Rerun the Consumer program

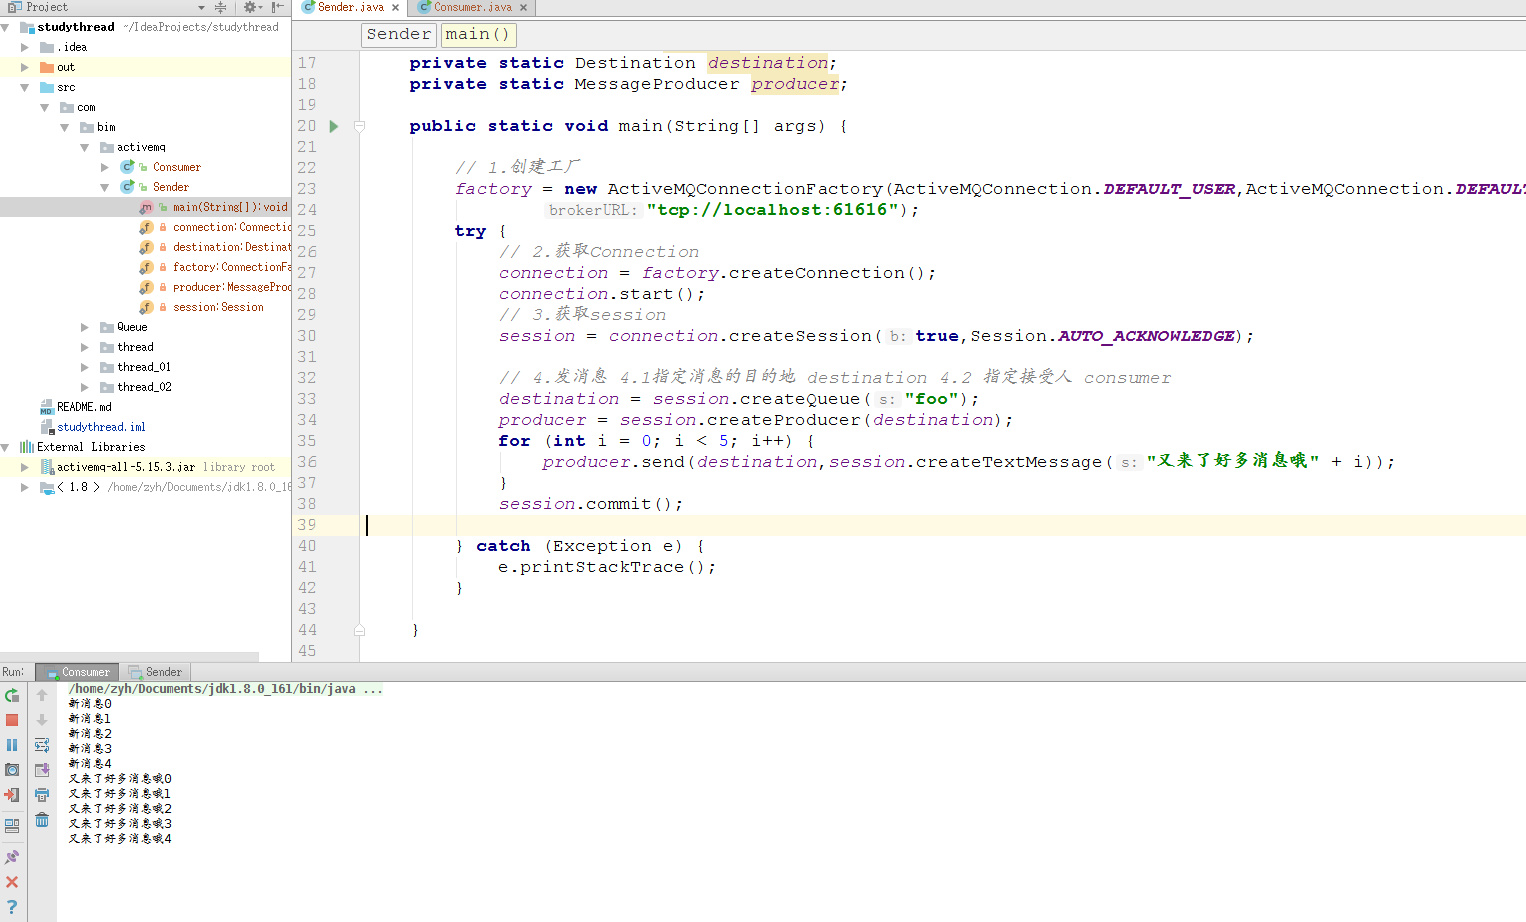tap(12, 695)
